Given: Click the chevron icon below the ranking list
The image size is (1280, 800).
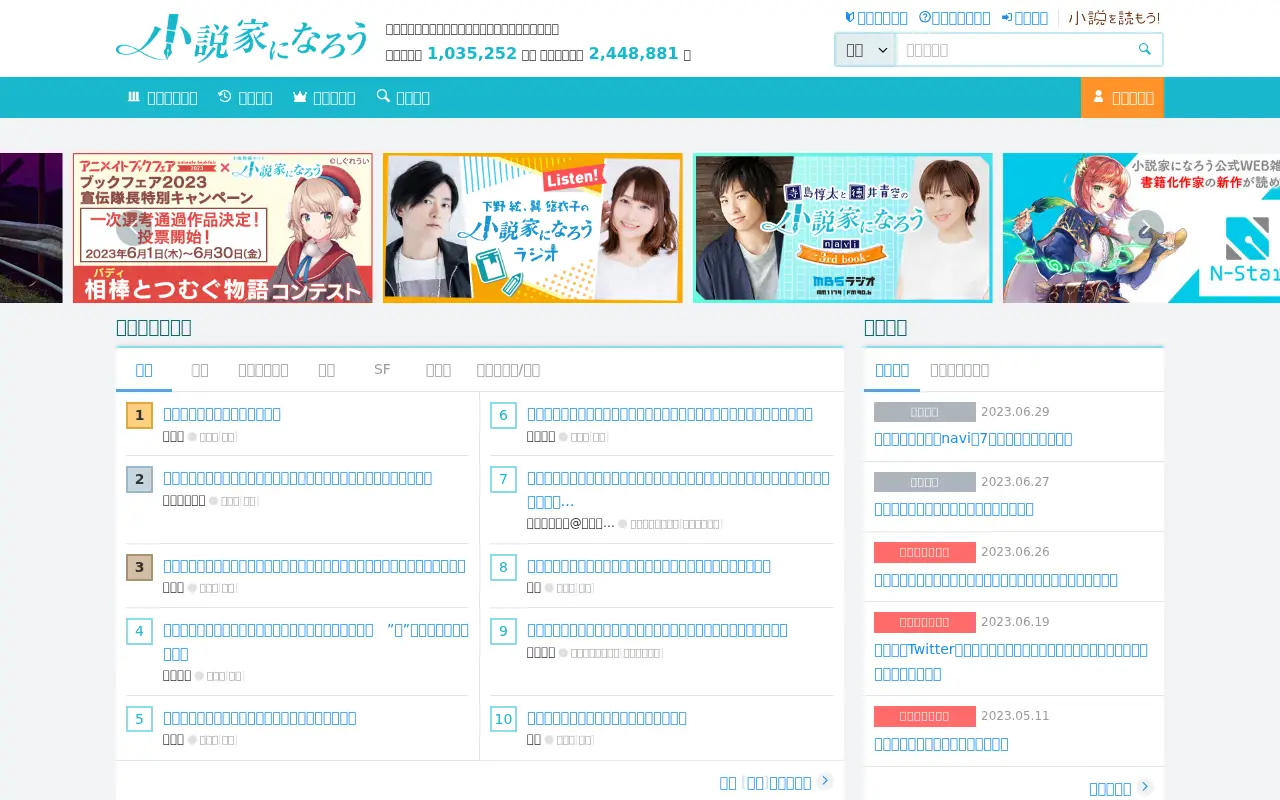Looking at the screenshot, I should 825,781.
